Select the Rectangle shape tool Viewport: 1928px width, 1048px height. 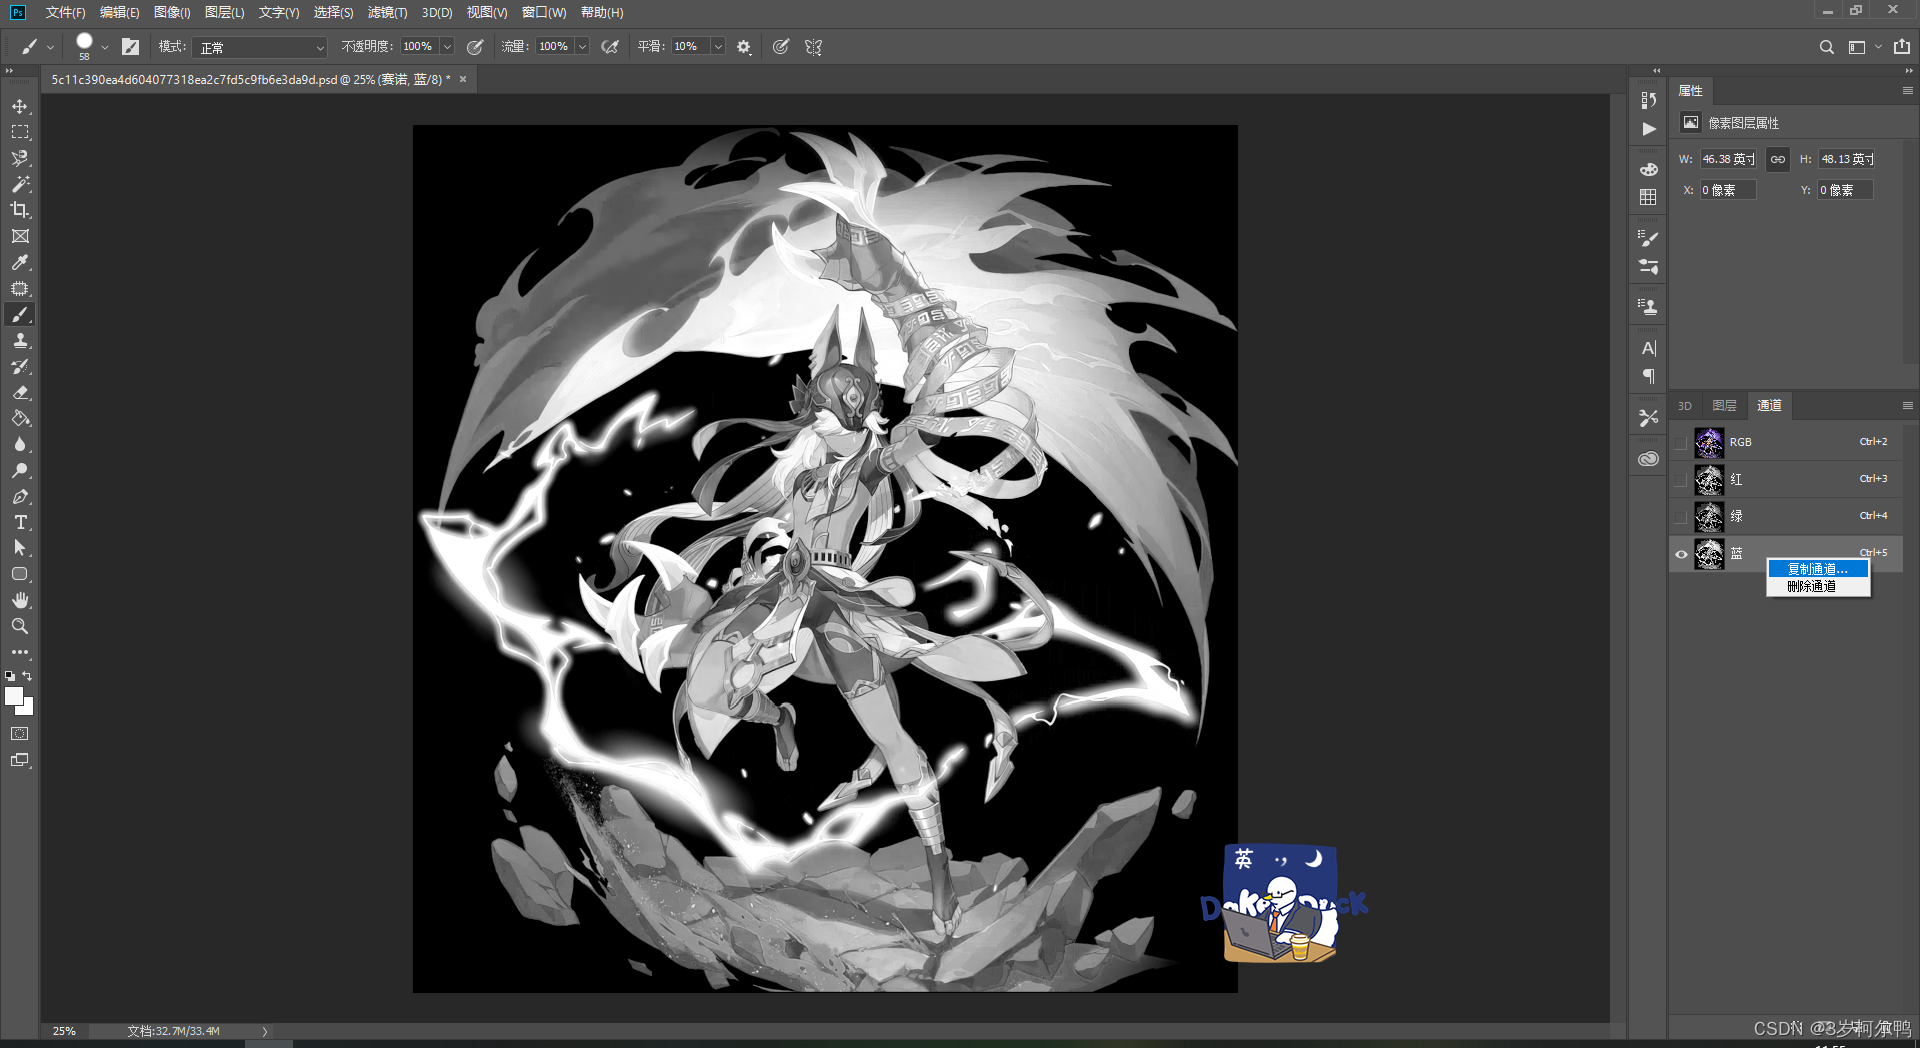(x=20, y=574)
